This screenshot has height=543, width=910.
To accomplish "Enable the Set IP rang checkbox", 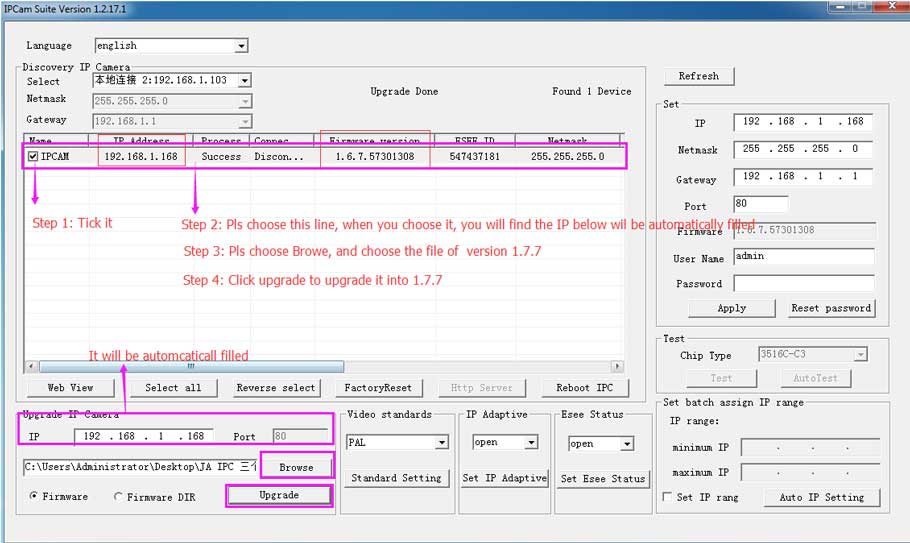I will (x=668, y=497).
